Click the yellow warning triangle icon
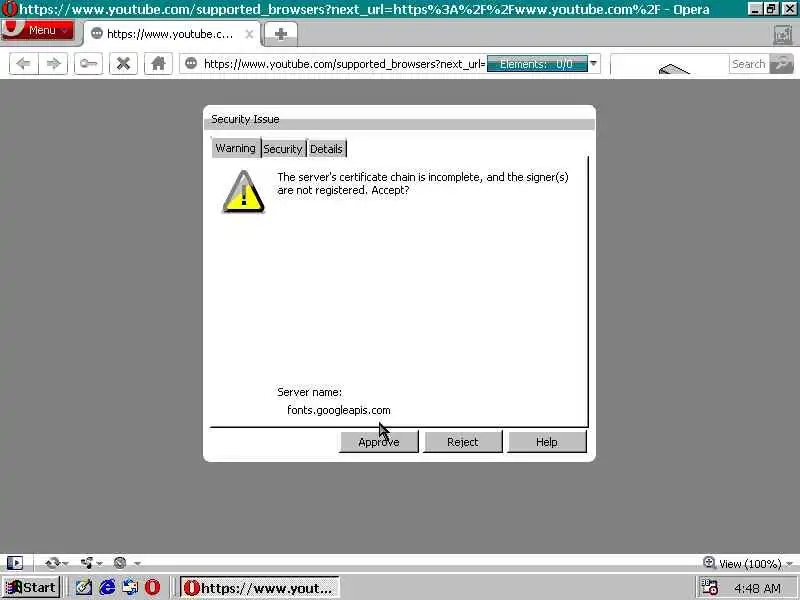This screenshot has width=800, height=600. coord(244,192)
